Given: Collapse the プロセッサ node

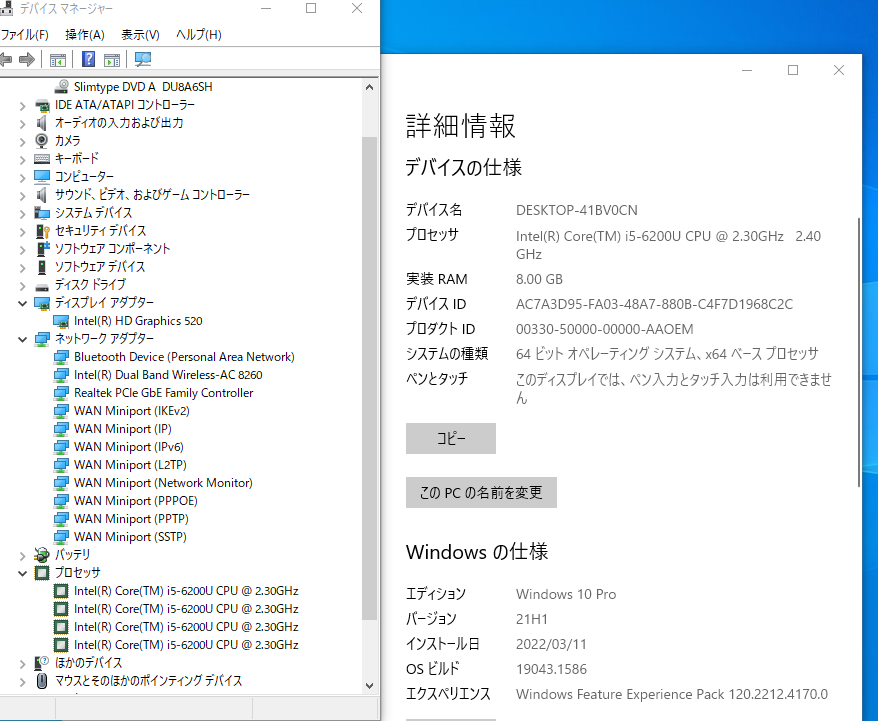Looking at the screenshot, I should (x=22, y=573).
